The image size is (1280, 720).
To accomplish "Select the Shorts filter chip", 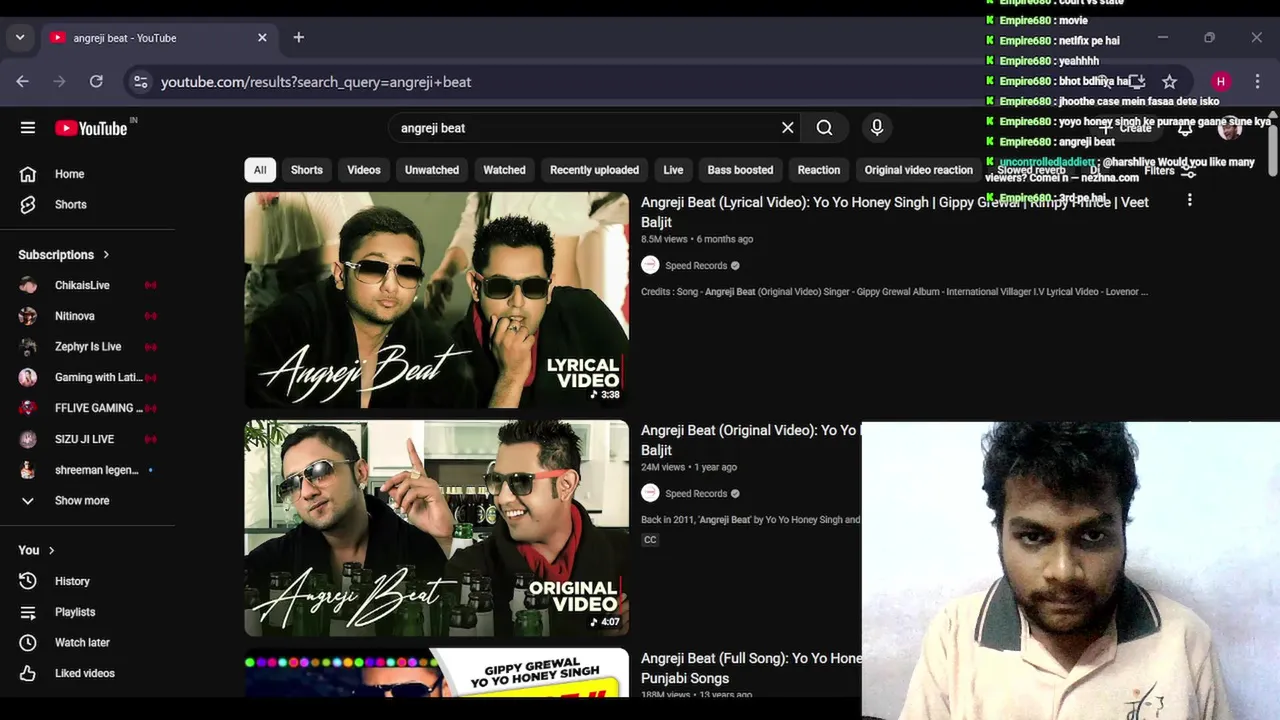I will click(x=307, y=170).
